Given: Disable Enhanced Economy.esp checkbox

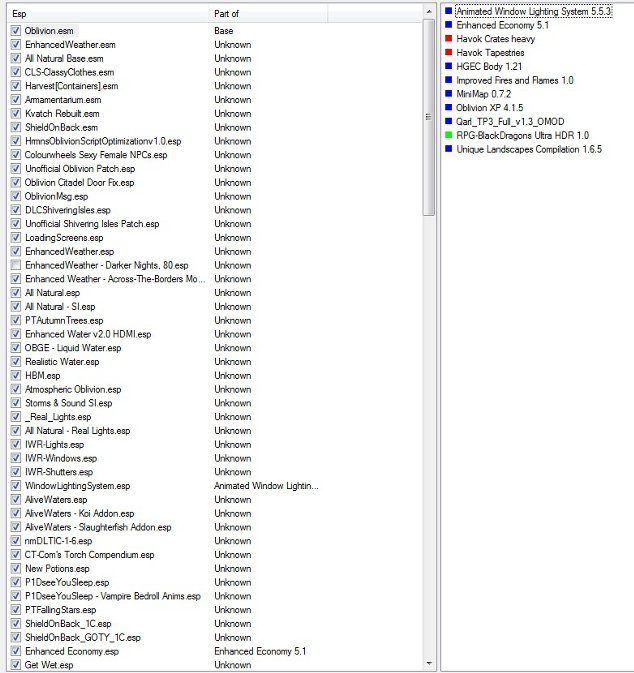Looking at the screenshot, I should [x=16, y=651].
